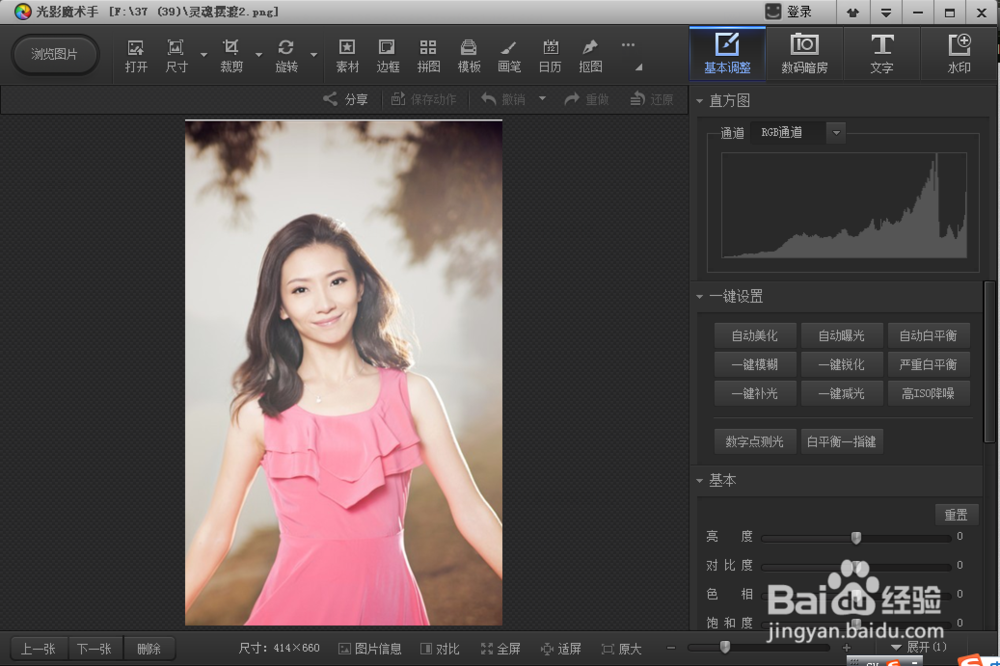Screen dimensions: 1000x666
Task: Apply 自动曝光 auto exposure
Action: pyautogui.click(x=841, y=336)
